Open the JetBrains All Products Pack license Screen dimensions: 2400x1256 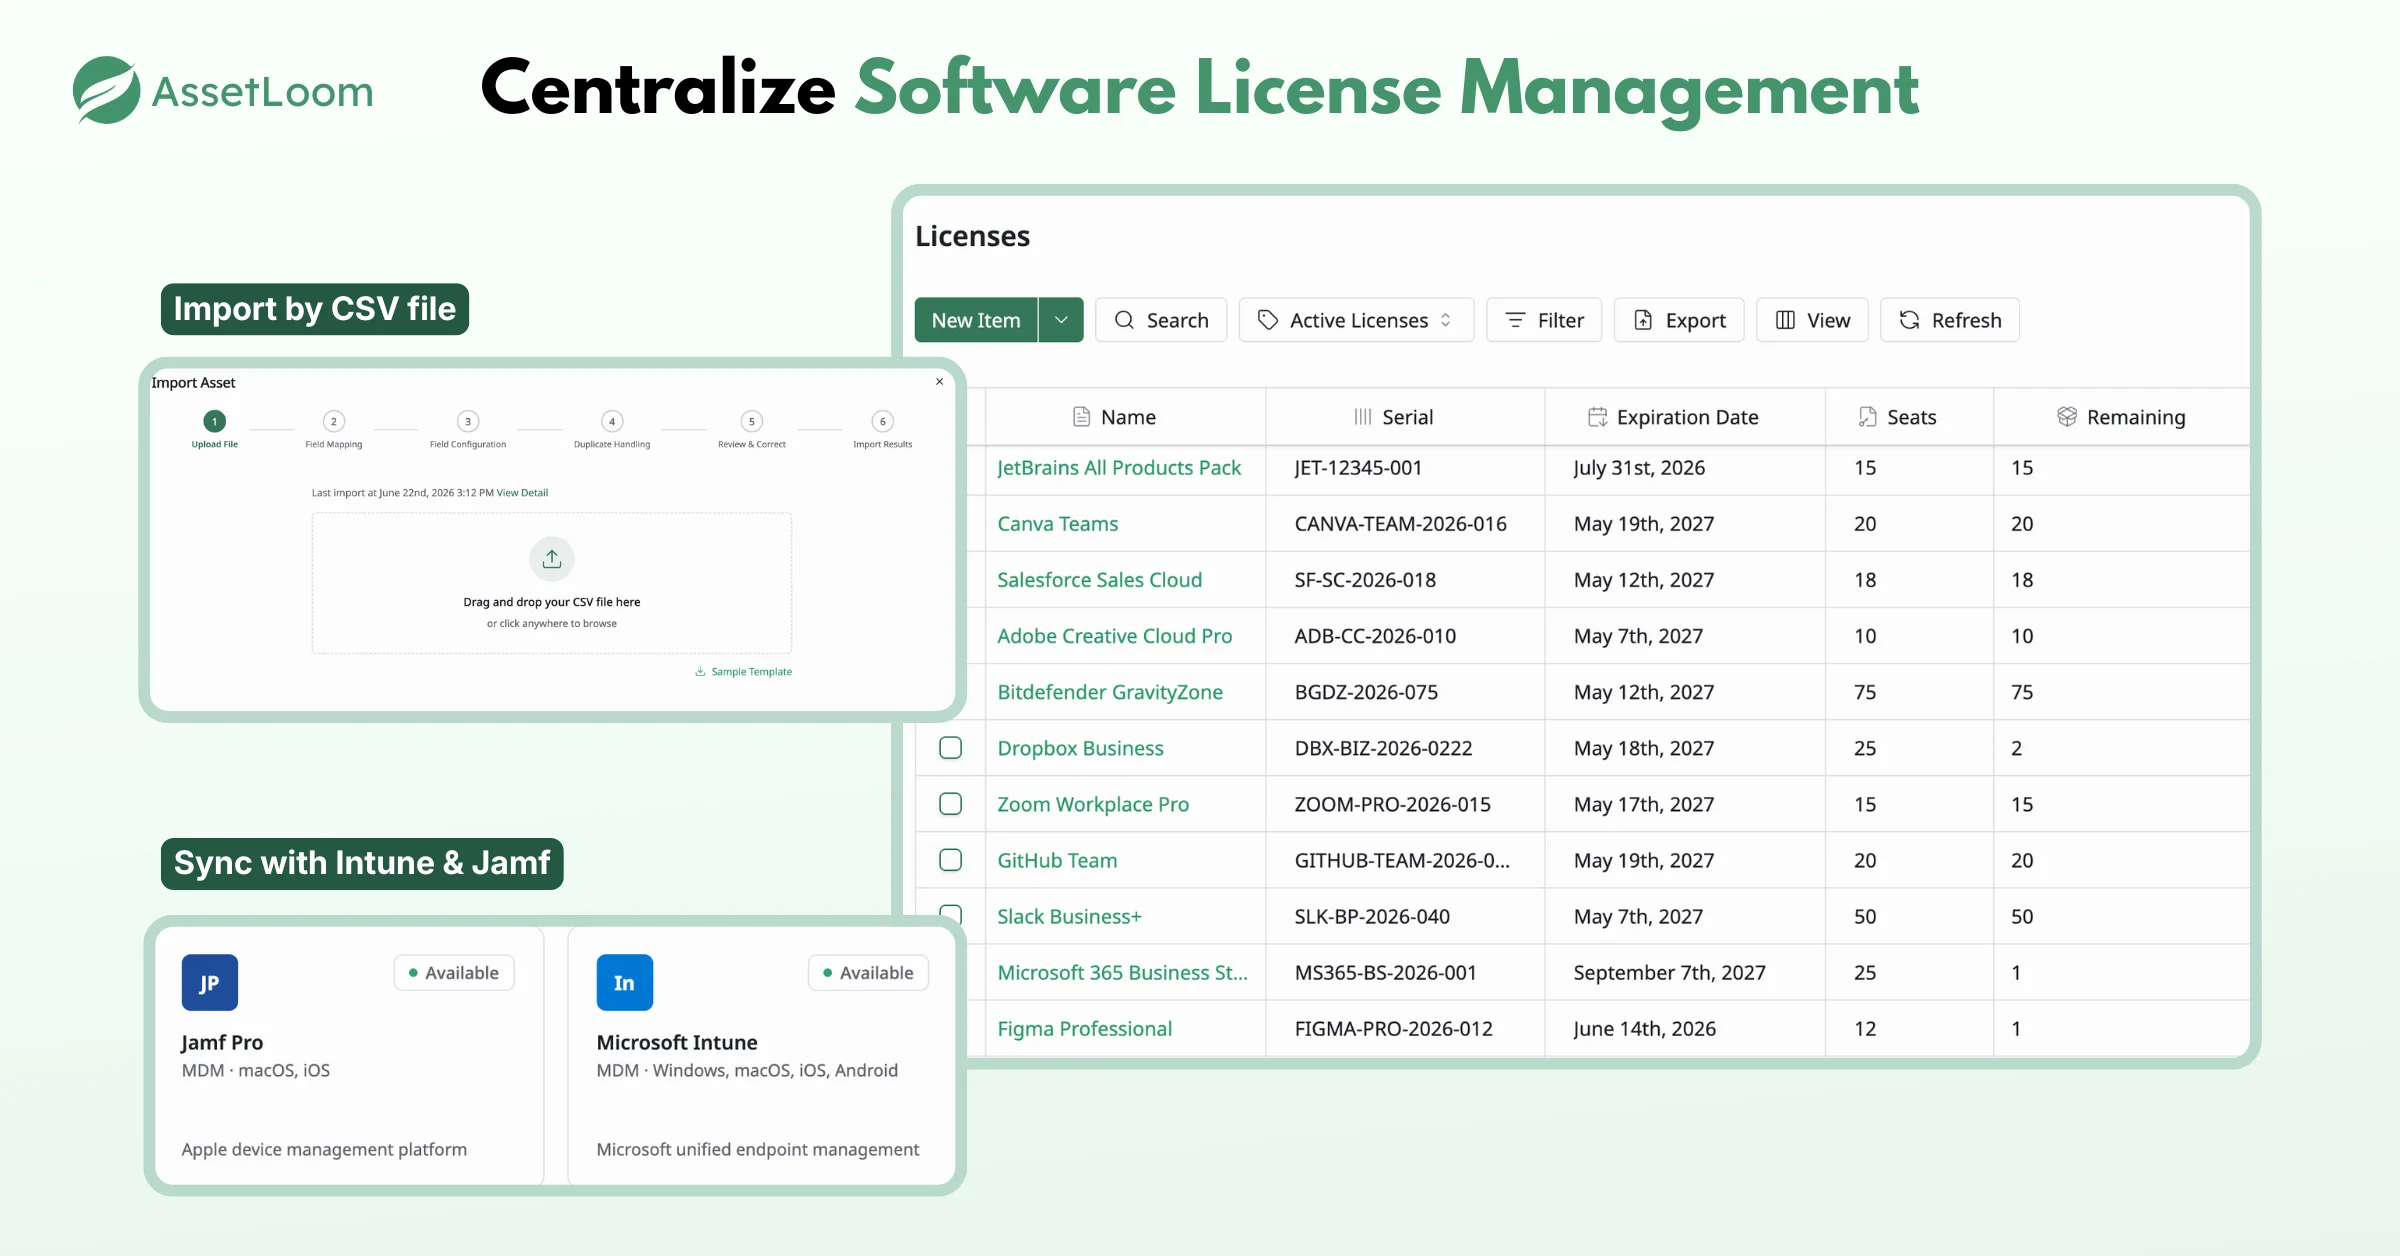pyautogui.click(x=1119, y=468)
